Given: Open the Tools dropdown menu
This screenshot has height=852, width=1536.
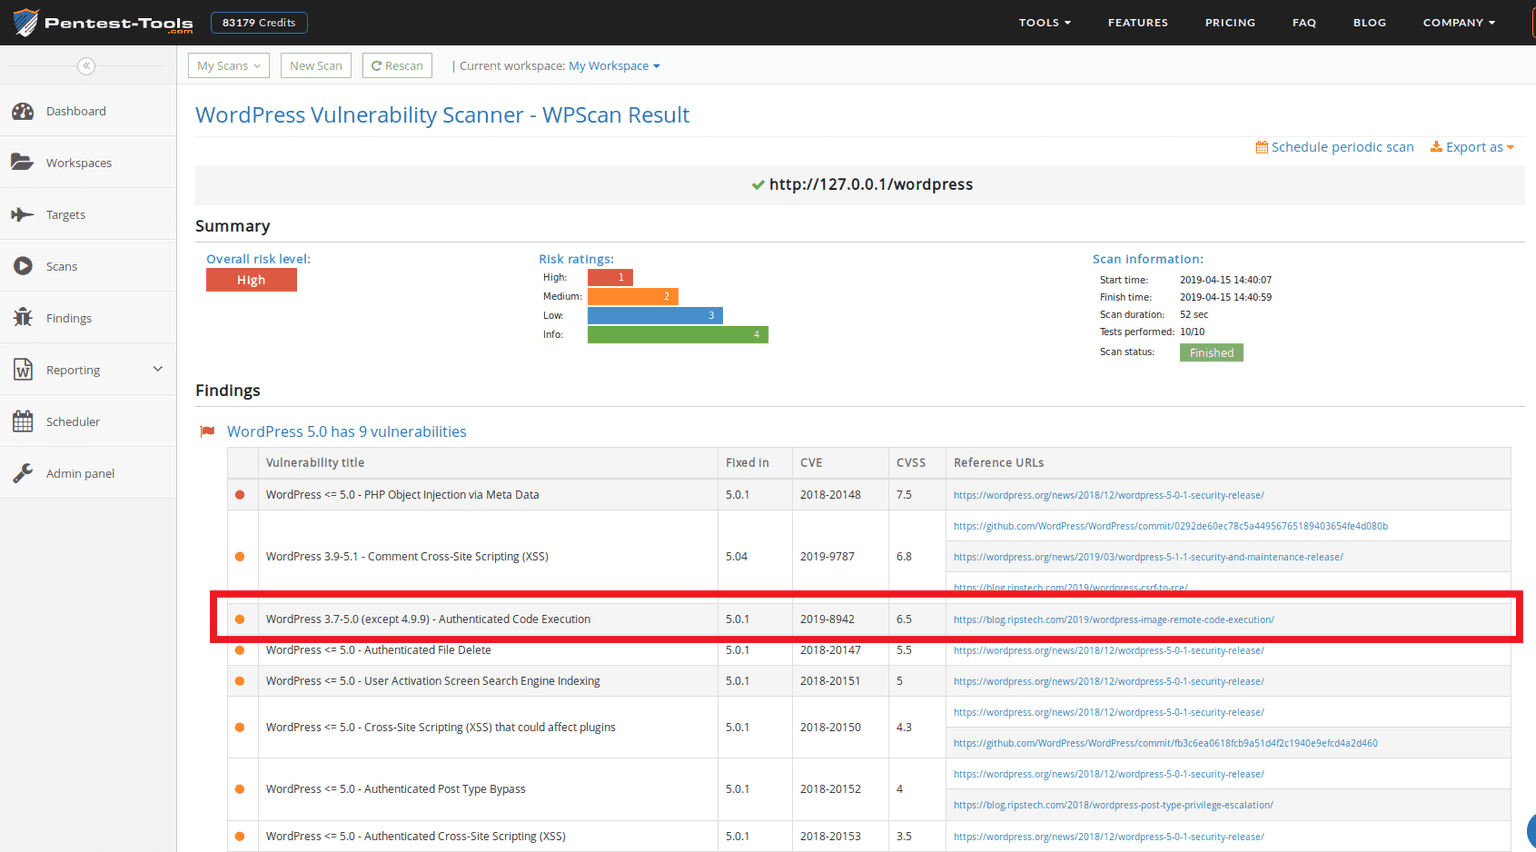Looking at the screenshot, I should [x=1044, y=22].
